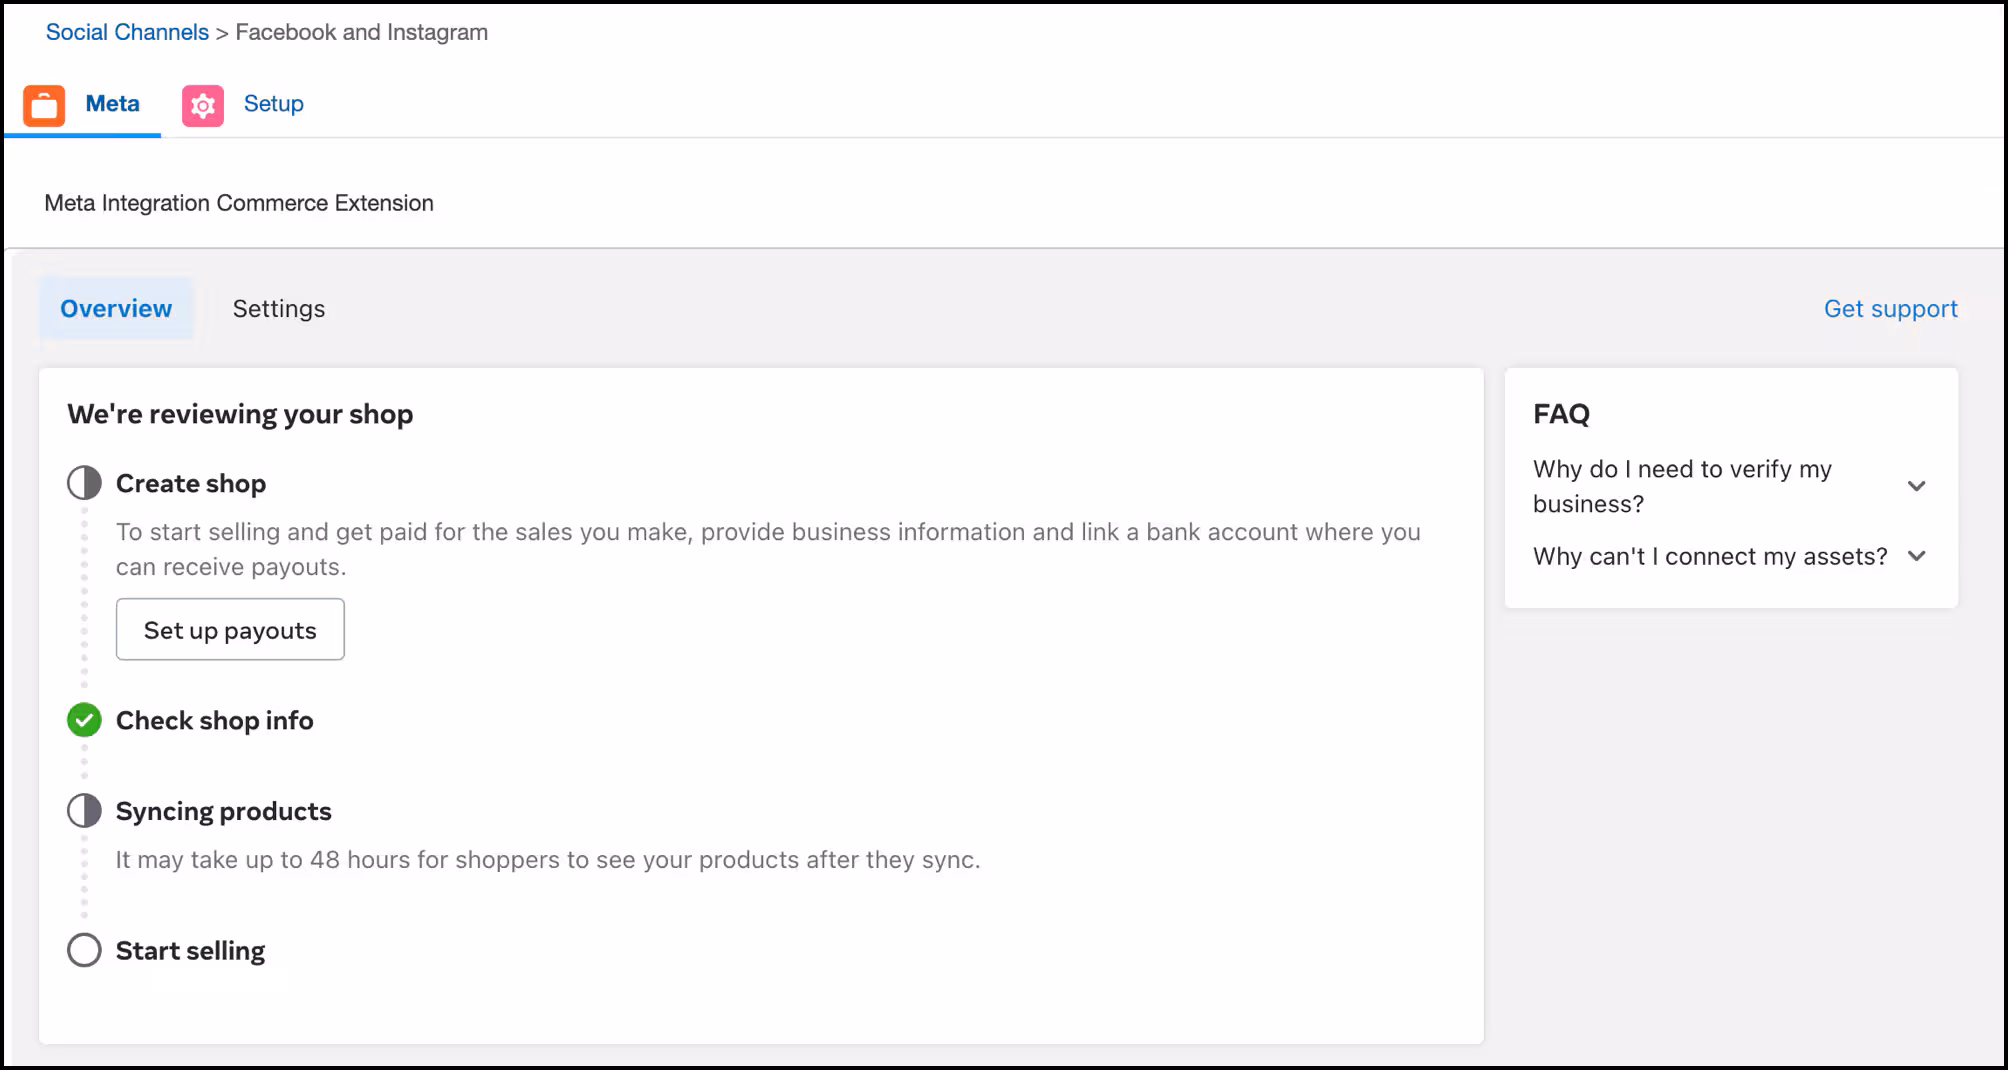The width and height of the screenshot is (2008, 1070).
Task: Switch to the Meta tab
Action: (82, 104)
